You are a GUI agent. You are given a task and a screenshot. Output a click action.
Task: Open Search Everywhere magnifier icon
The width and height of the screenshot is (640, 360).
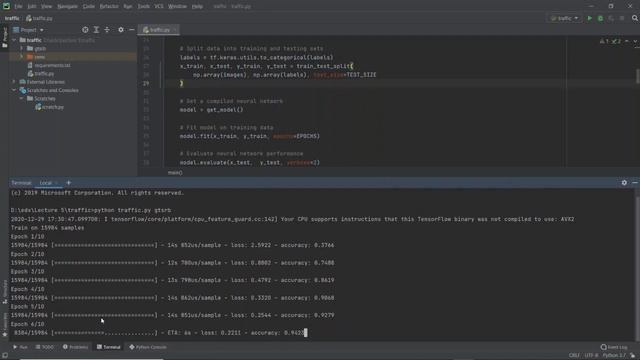click(635, 18)
